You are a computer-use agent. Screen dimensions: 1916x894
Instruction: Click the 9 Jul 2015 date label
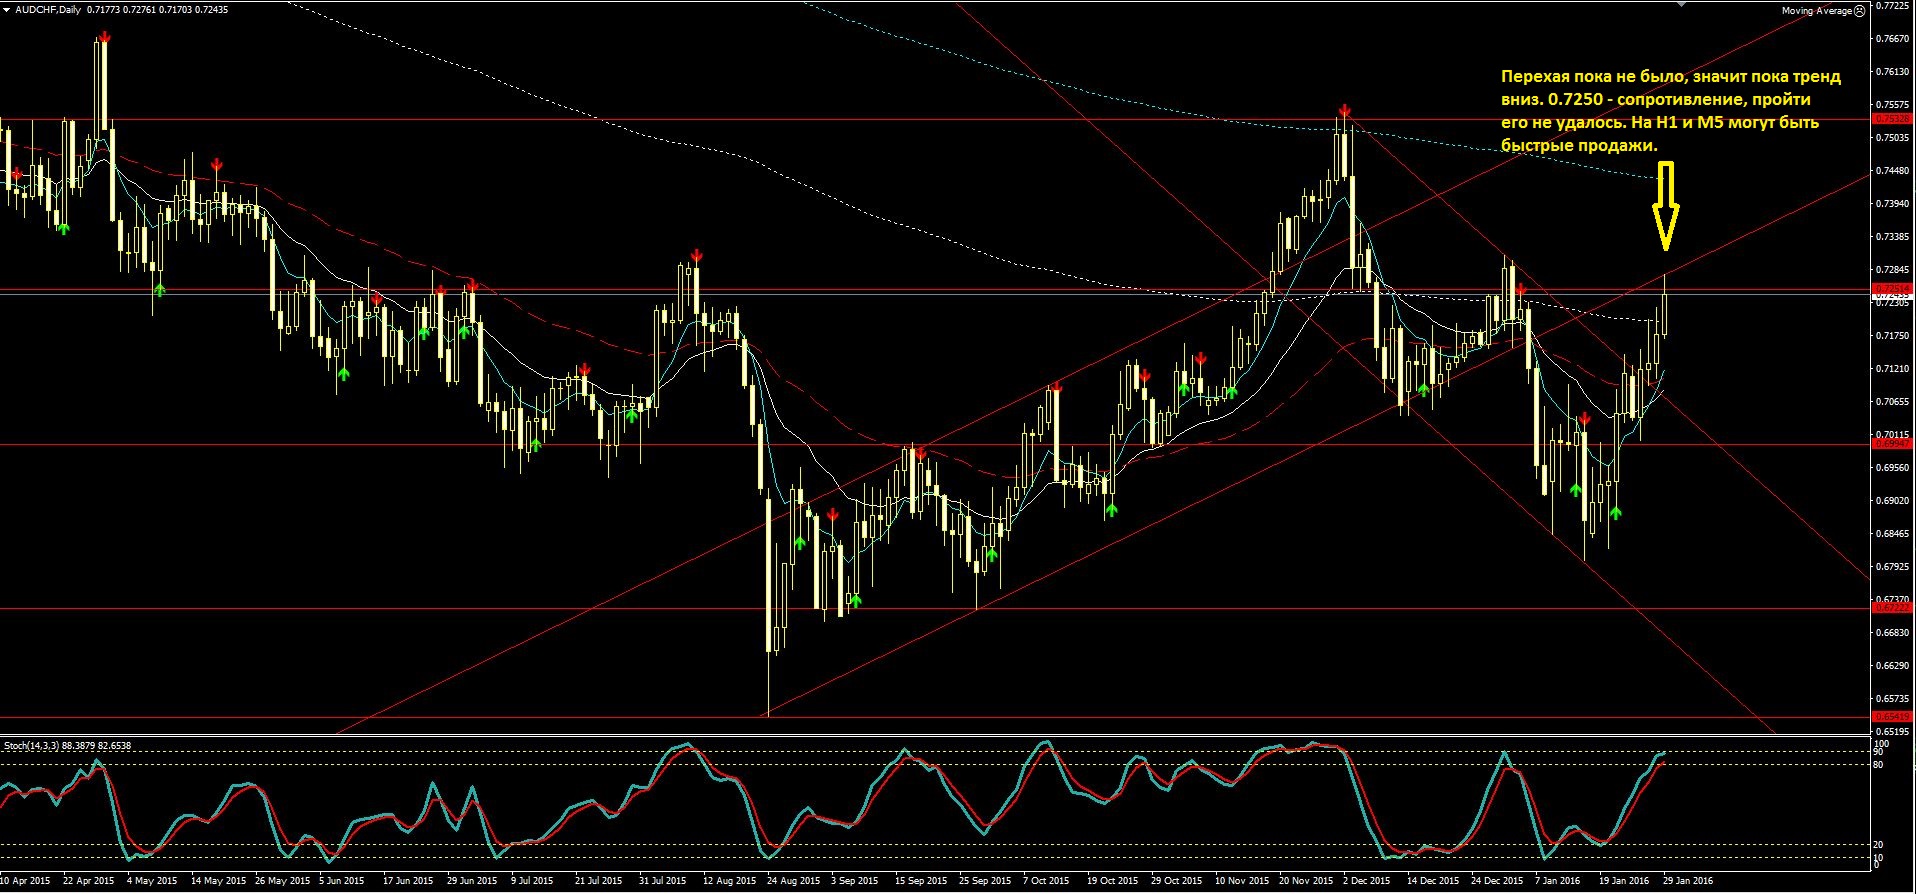[x=533, y=882]
